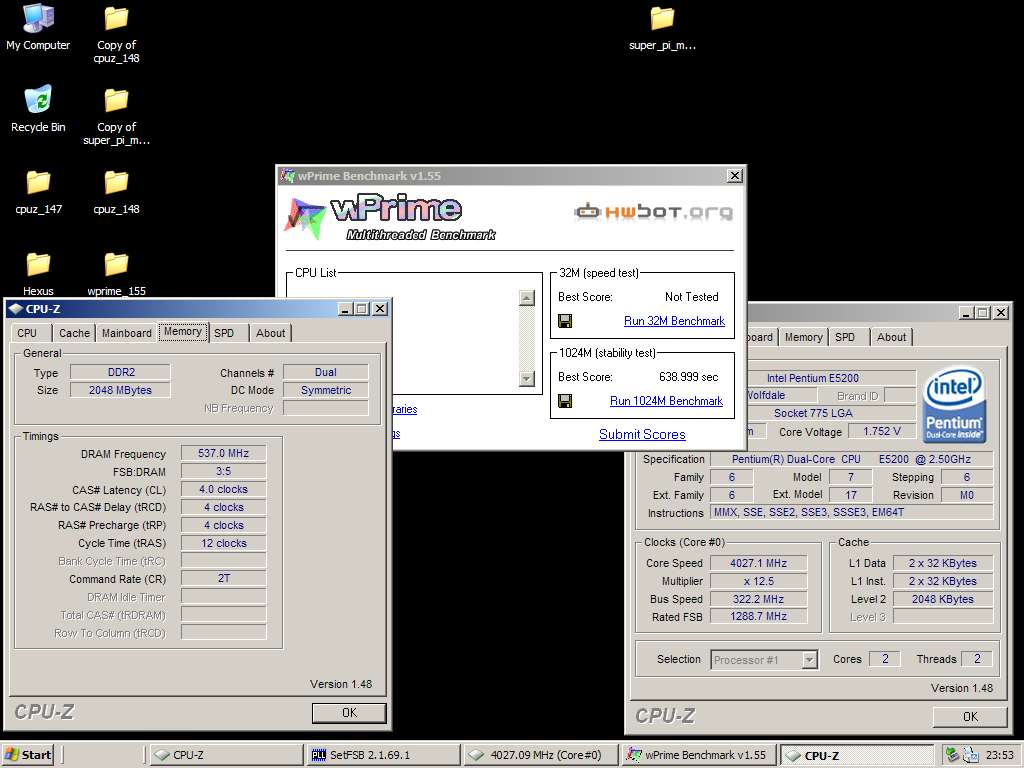Click the taskbar clock showing 23:53
1024x768 pixels.
pyautogui.click(x=1000, y=755)
